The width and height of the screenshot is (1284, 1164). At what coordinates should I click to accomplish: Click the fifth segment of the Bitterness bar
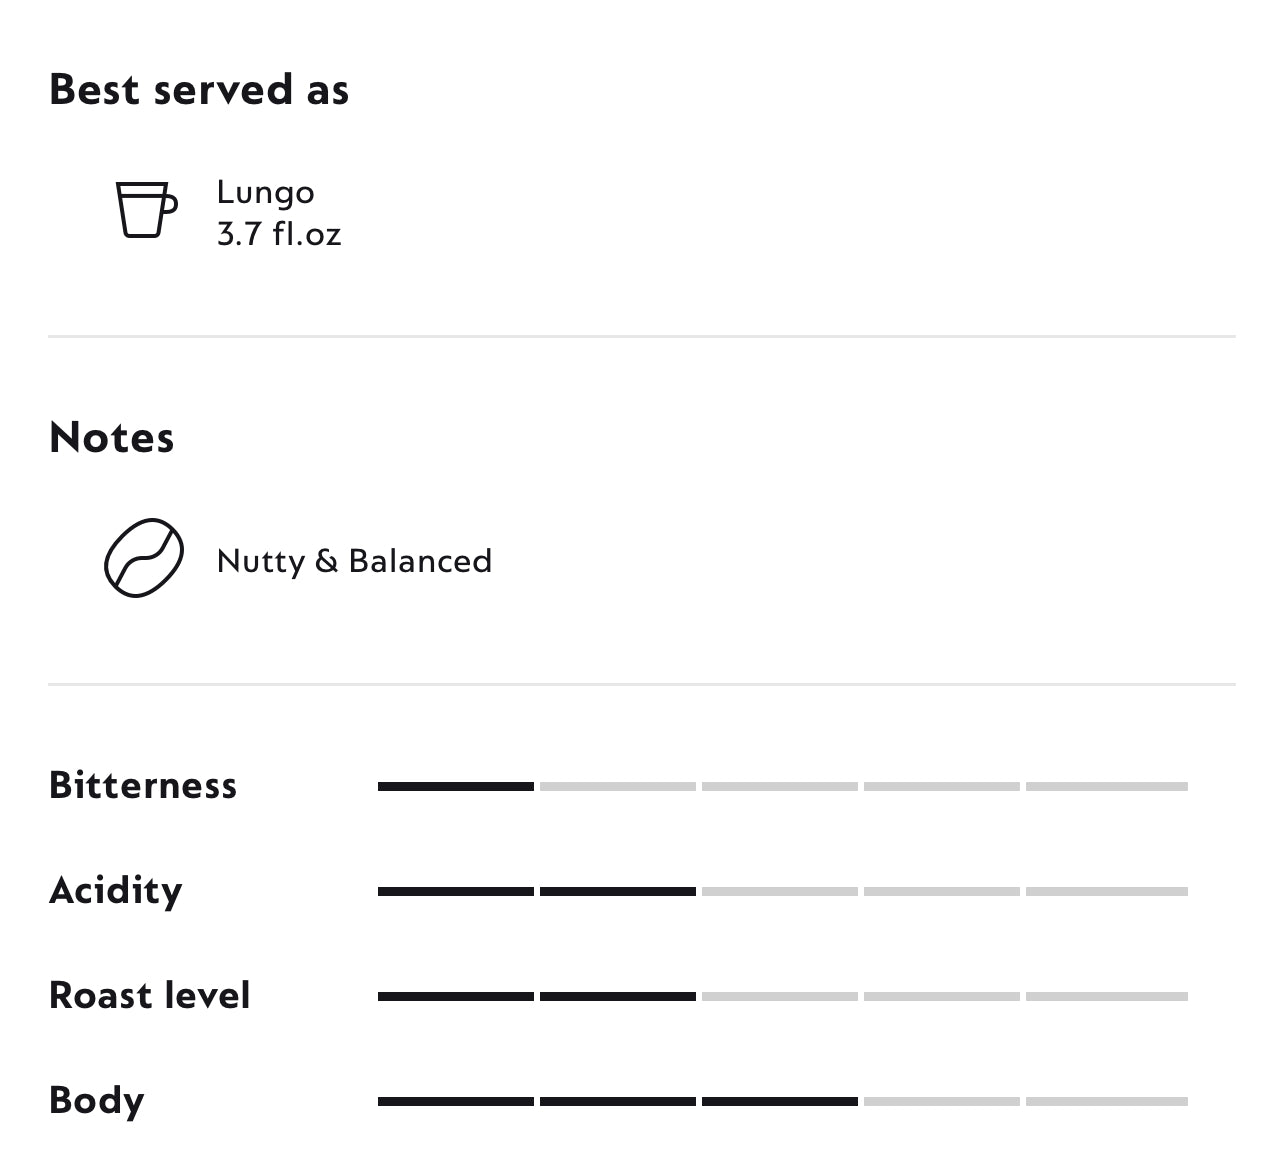tap(1106, 787)
